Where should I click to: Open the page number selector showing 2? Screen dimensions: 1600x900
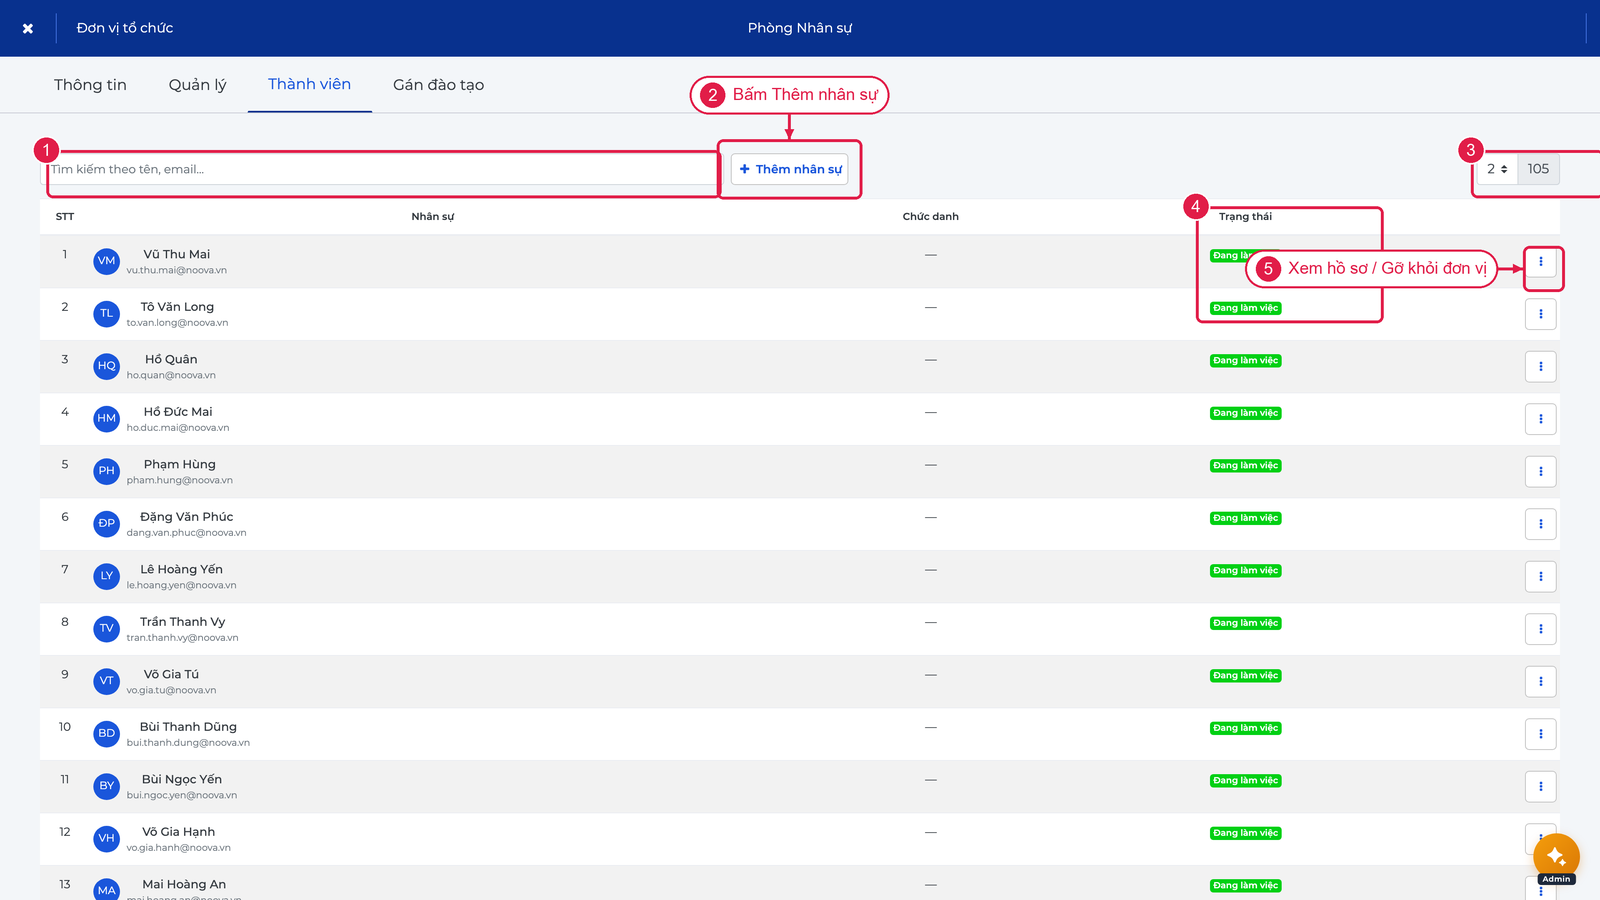click(1497, 169)
